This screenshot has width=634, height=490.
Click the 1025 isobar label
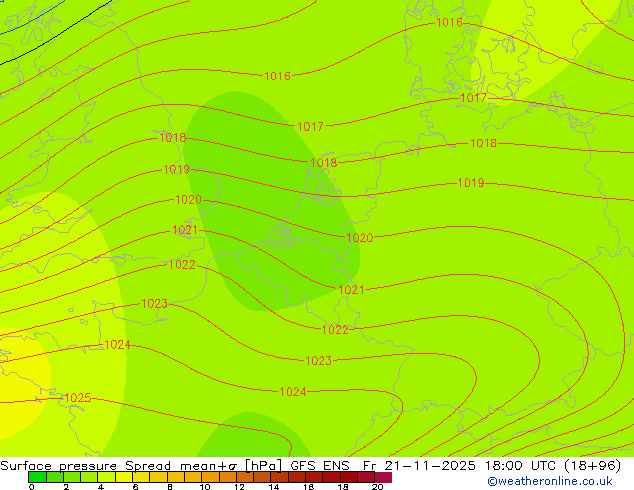coord(78,398)
